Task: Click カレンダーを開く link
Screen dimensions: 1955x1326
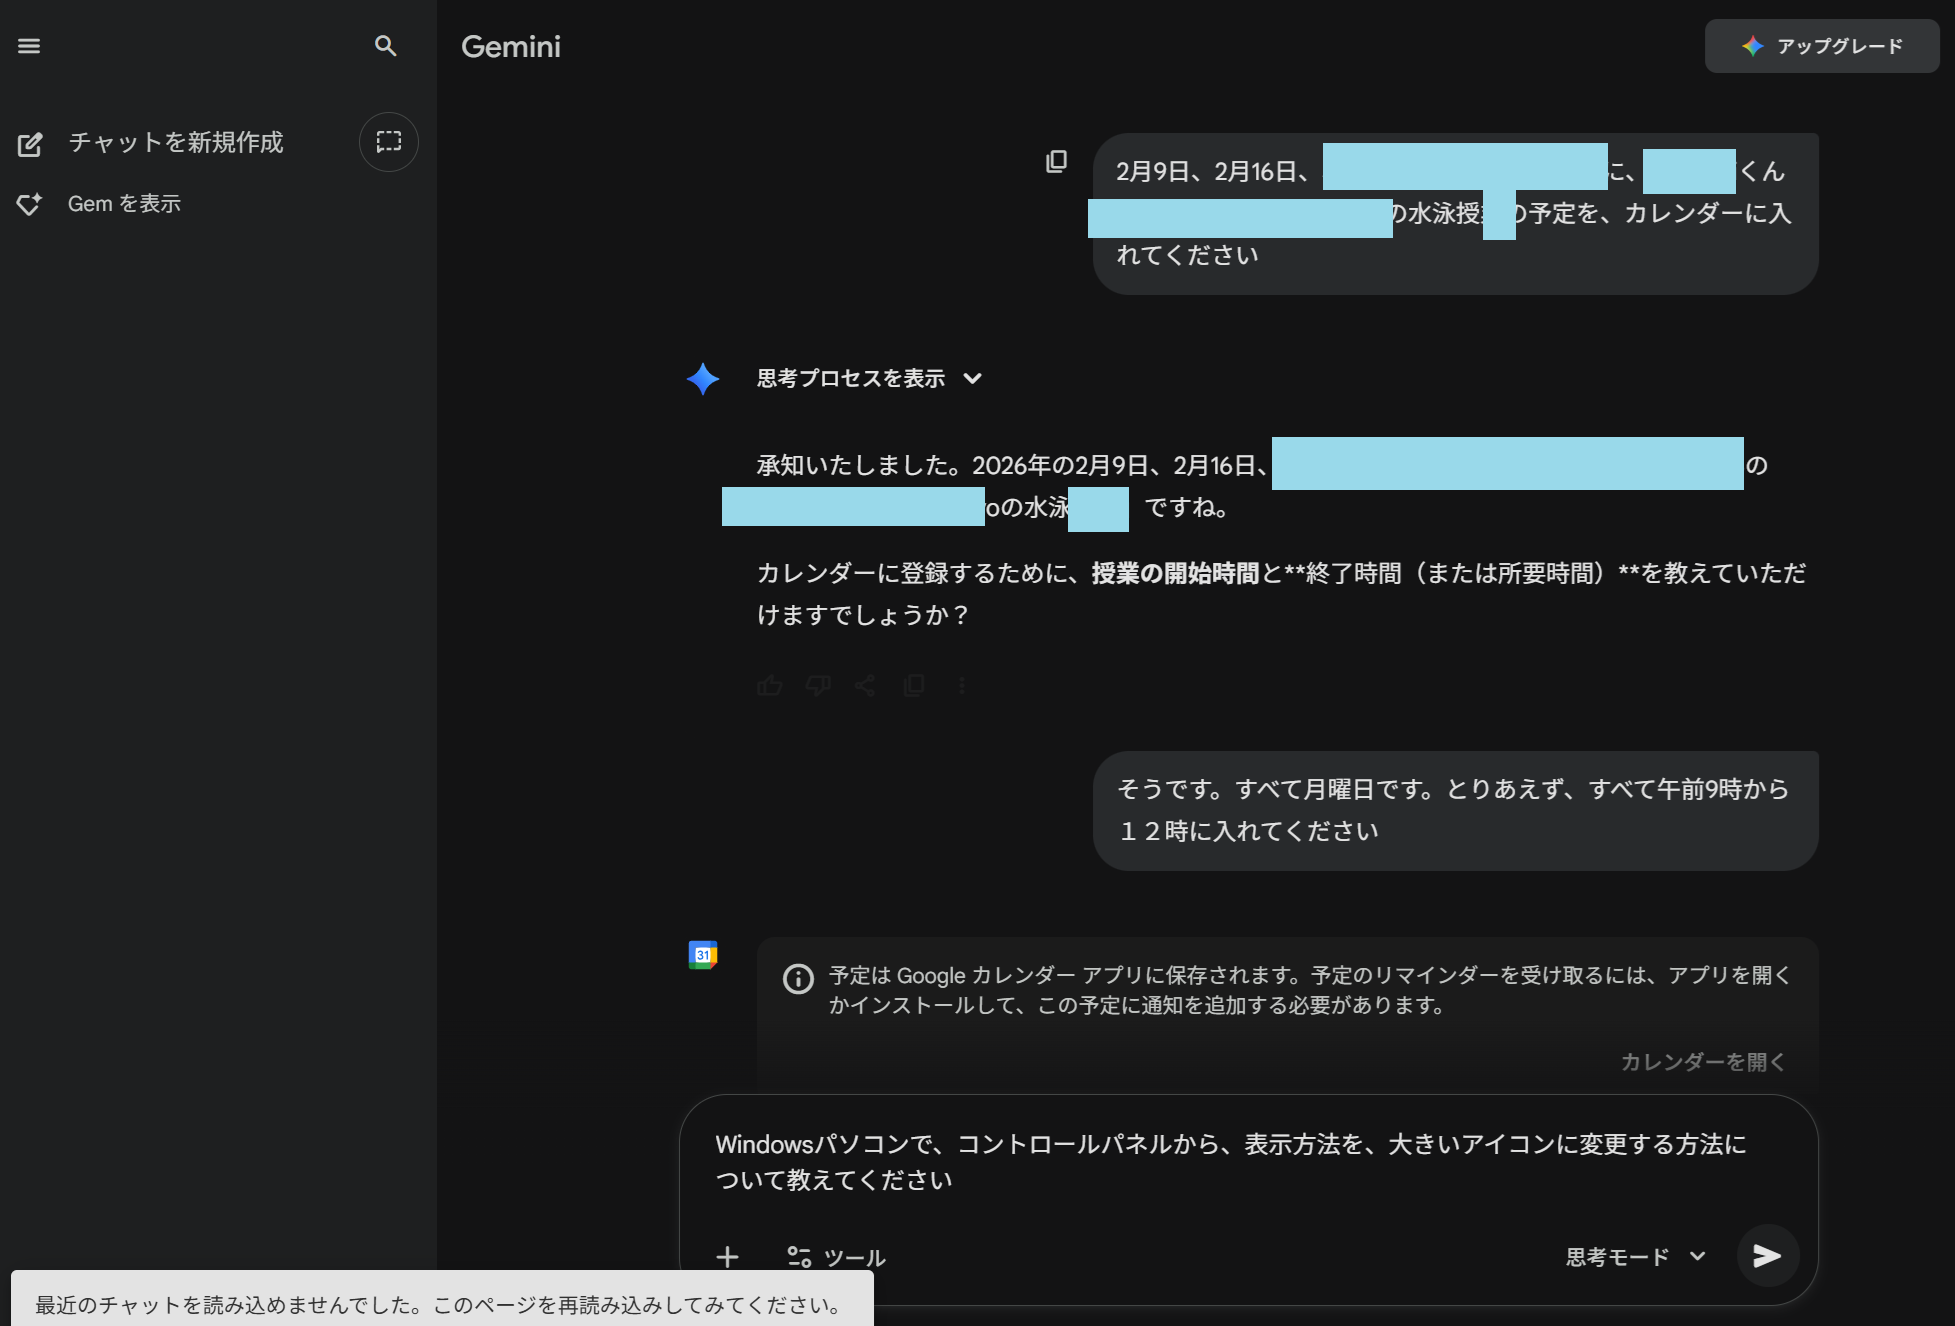Action: pyautogui.click(x=1702, y=1062)
